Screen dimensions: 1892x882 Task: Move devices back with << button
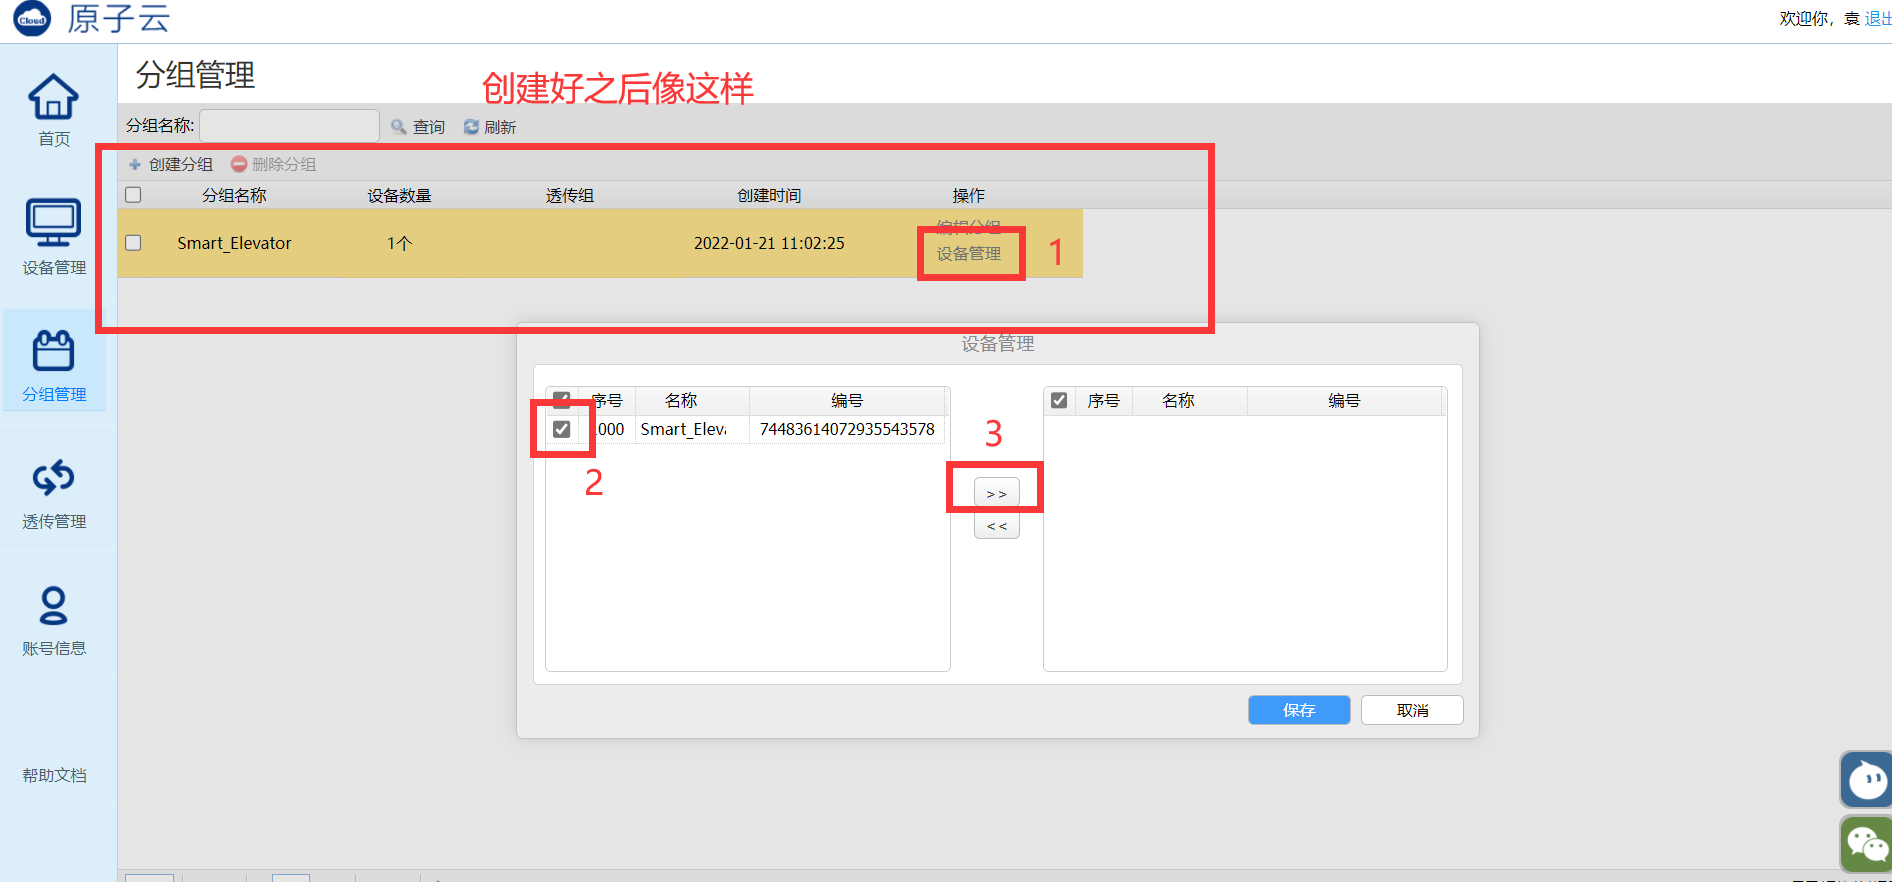[997, 526]
